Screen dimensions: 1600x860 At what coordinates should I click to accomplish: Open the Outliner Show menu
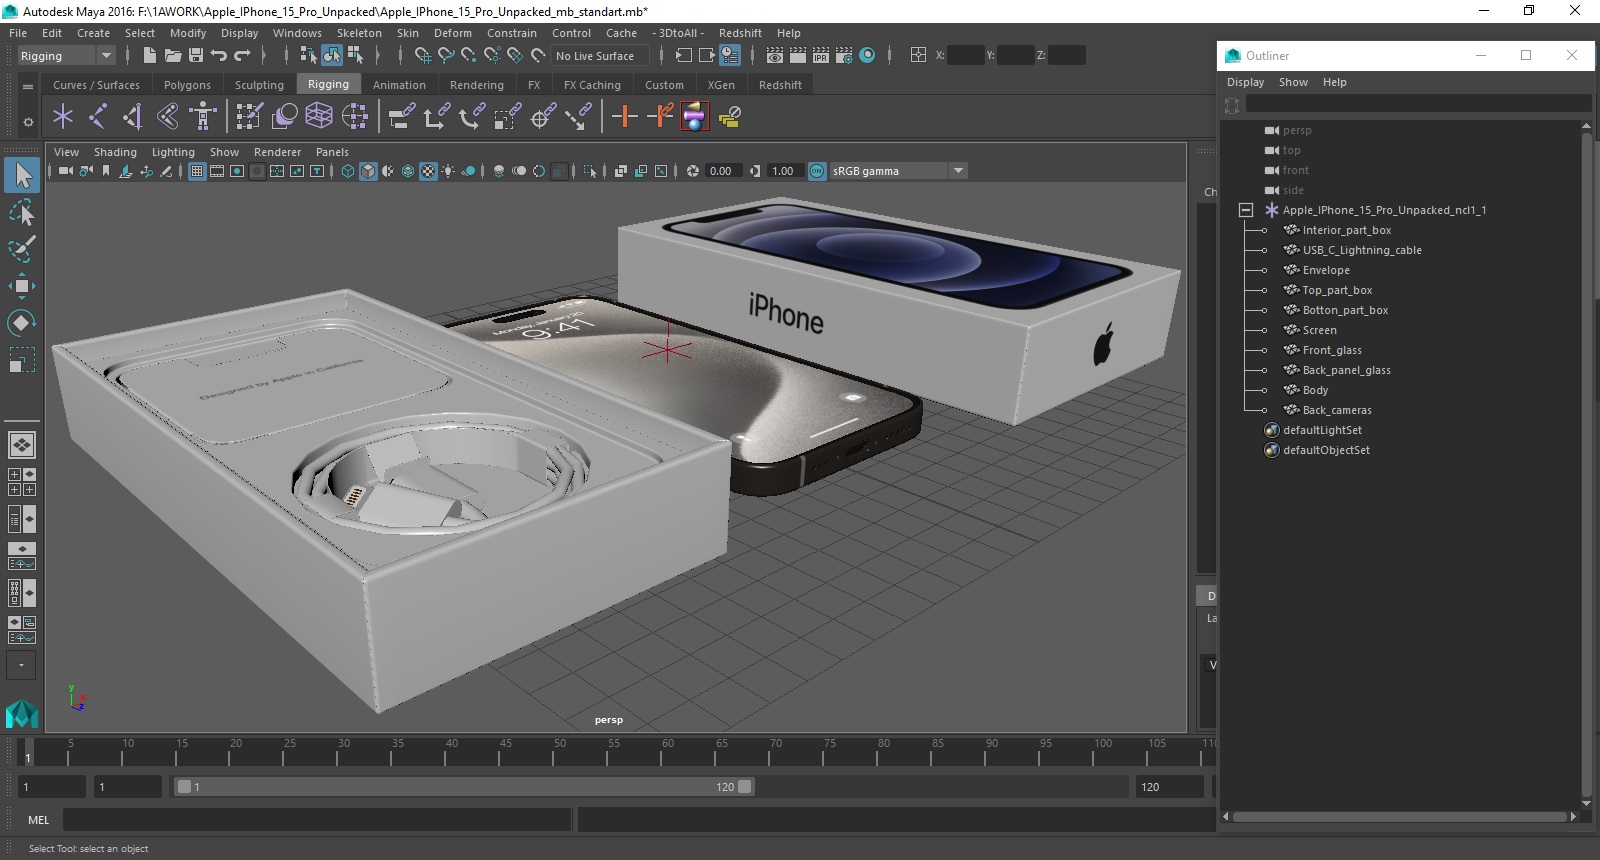[1293, 82]
